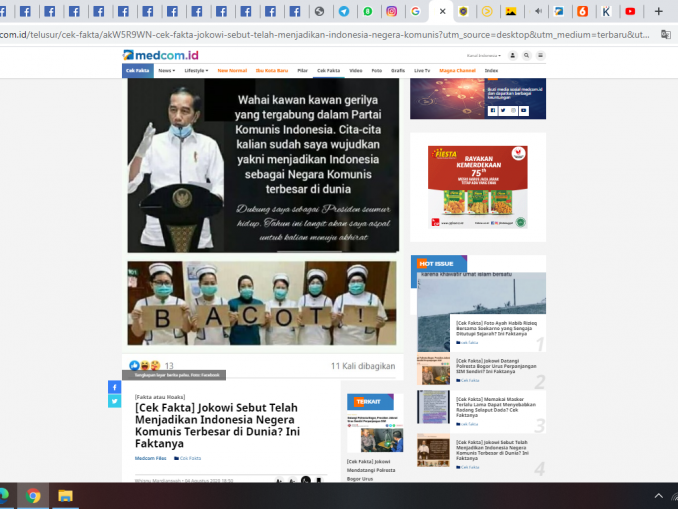Open the hamburger menu icon in header

pyautogui.click(x=540, y=55)
